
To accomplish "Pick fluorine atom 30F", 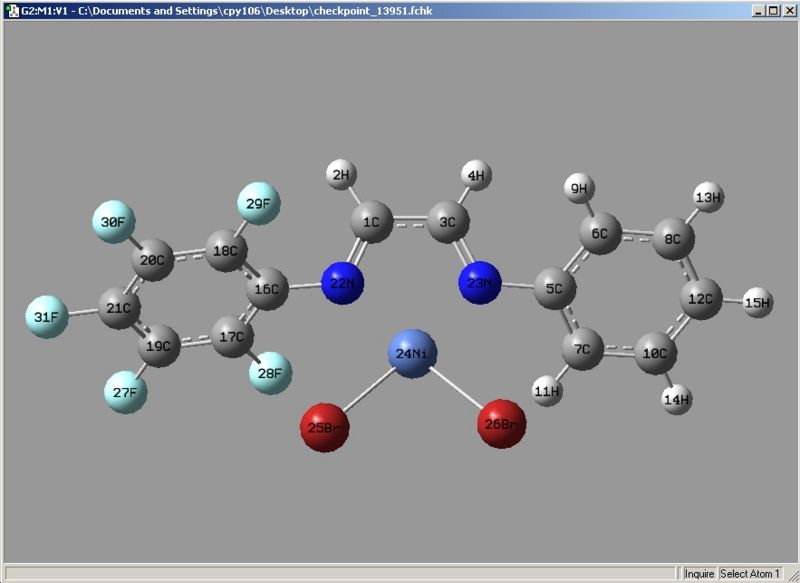I will [114, 222].
